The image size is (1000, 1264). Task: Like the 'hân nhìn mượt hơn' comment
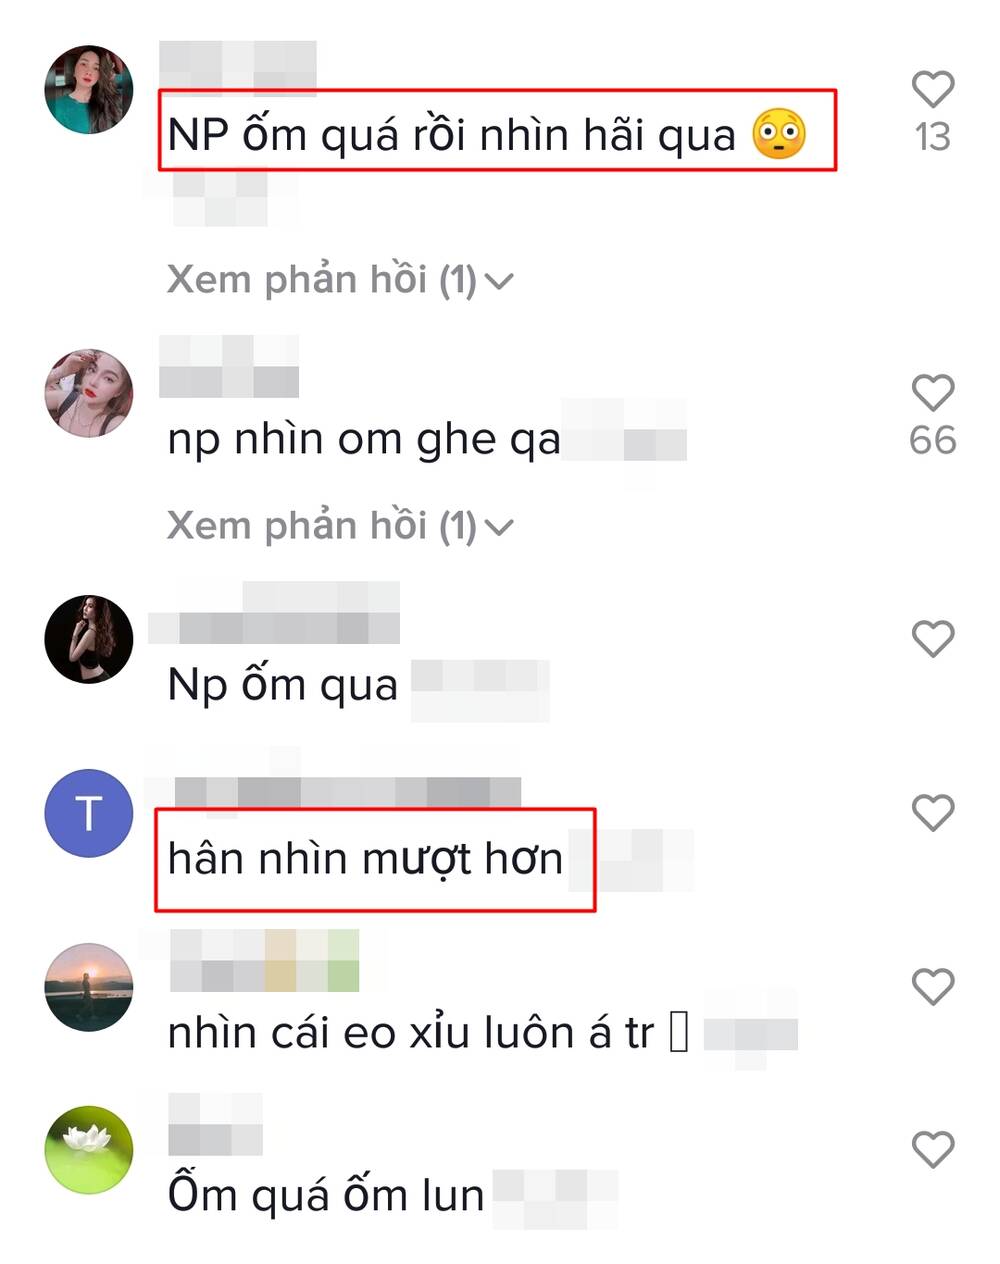[932, 813]
